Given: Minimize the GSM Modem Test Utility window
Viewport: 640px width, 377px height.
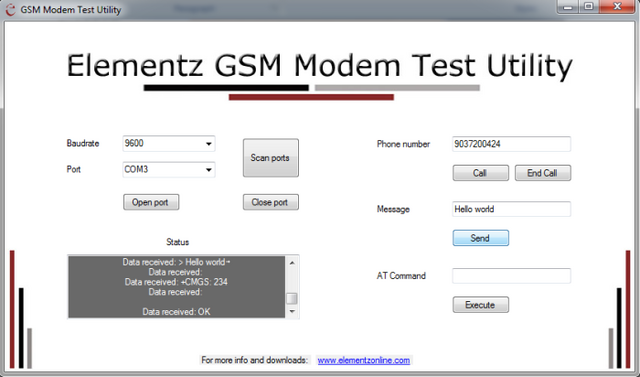Looking at the screenshot, I should tap(568, 7).
